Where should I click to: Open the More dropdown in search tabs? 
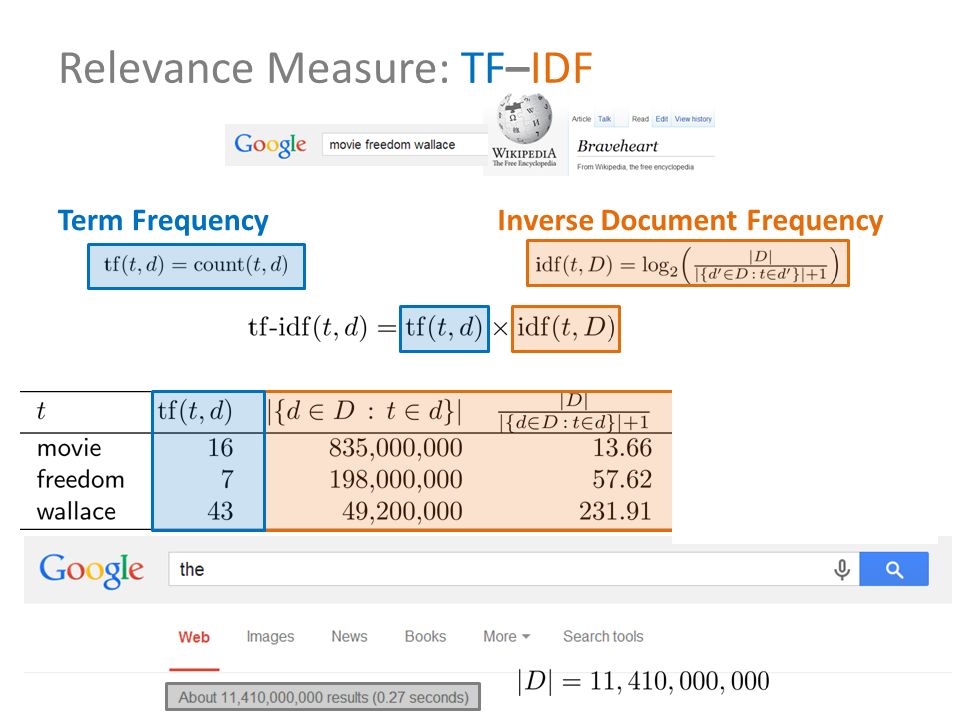pyautogui.click(x=506, y=637)
